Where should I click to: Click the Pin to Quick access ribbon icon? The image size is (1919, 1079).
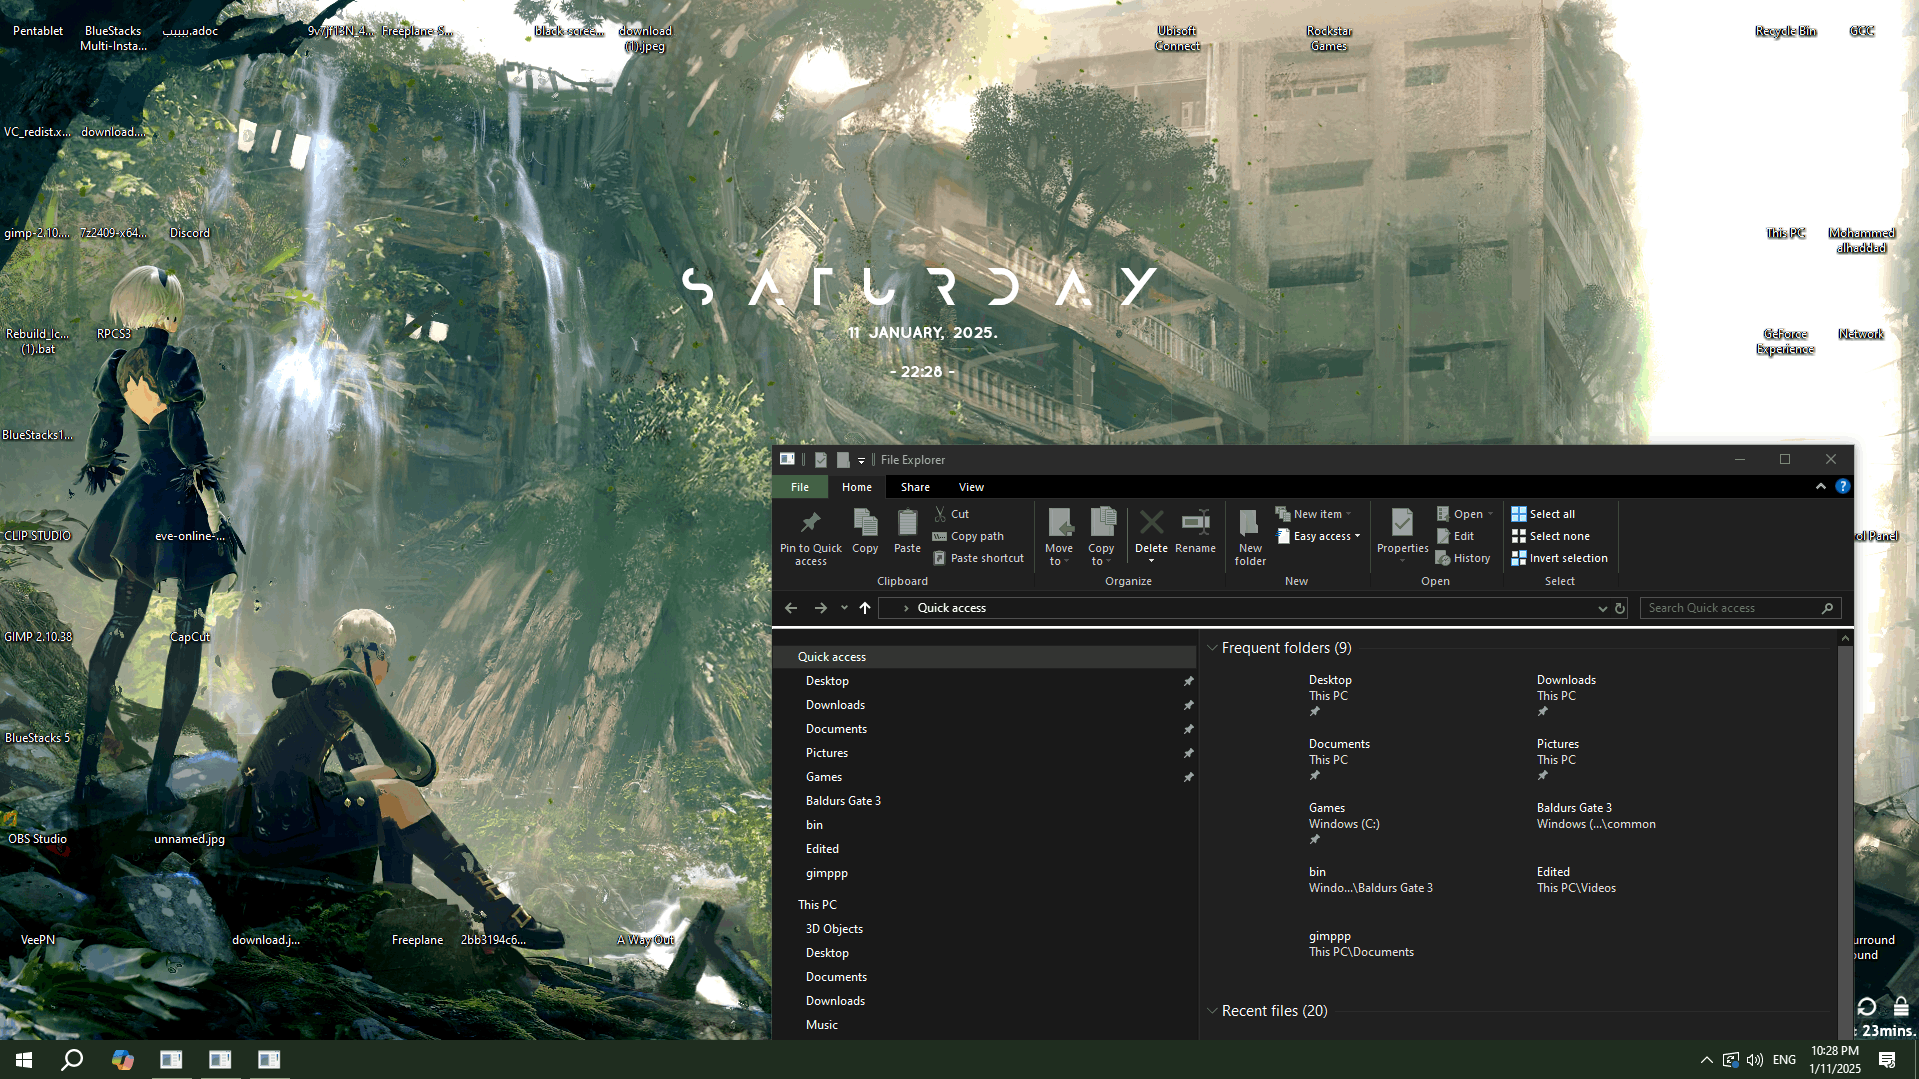[810, 537]
